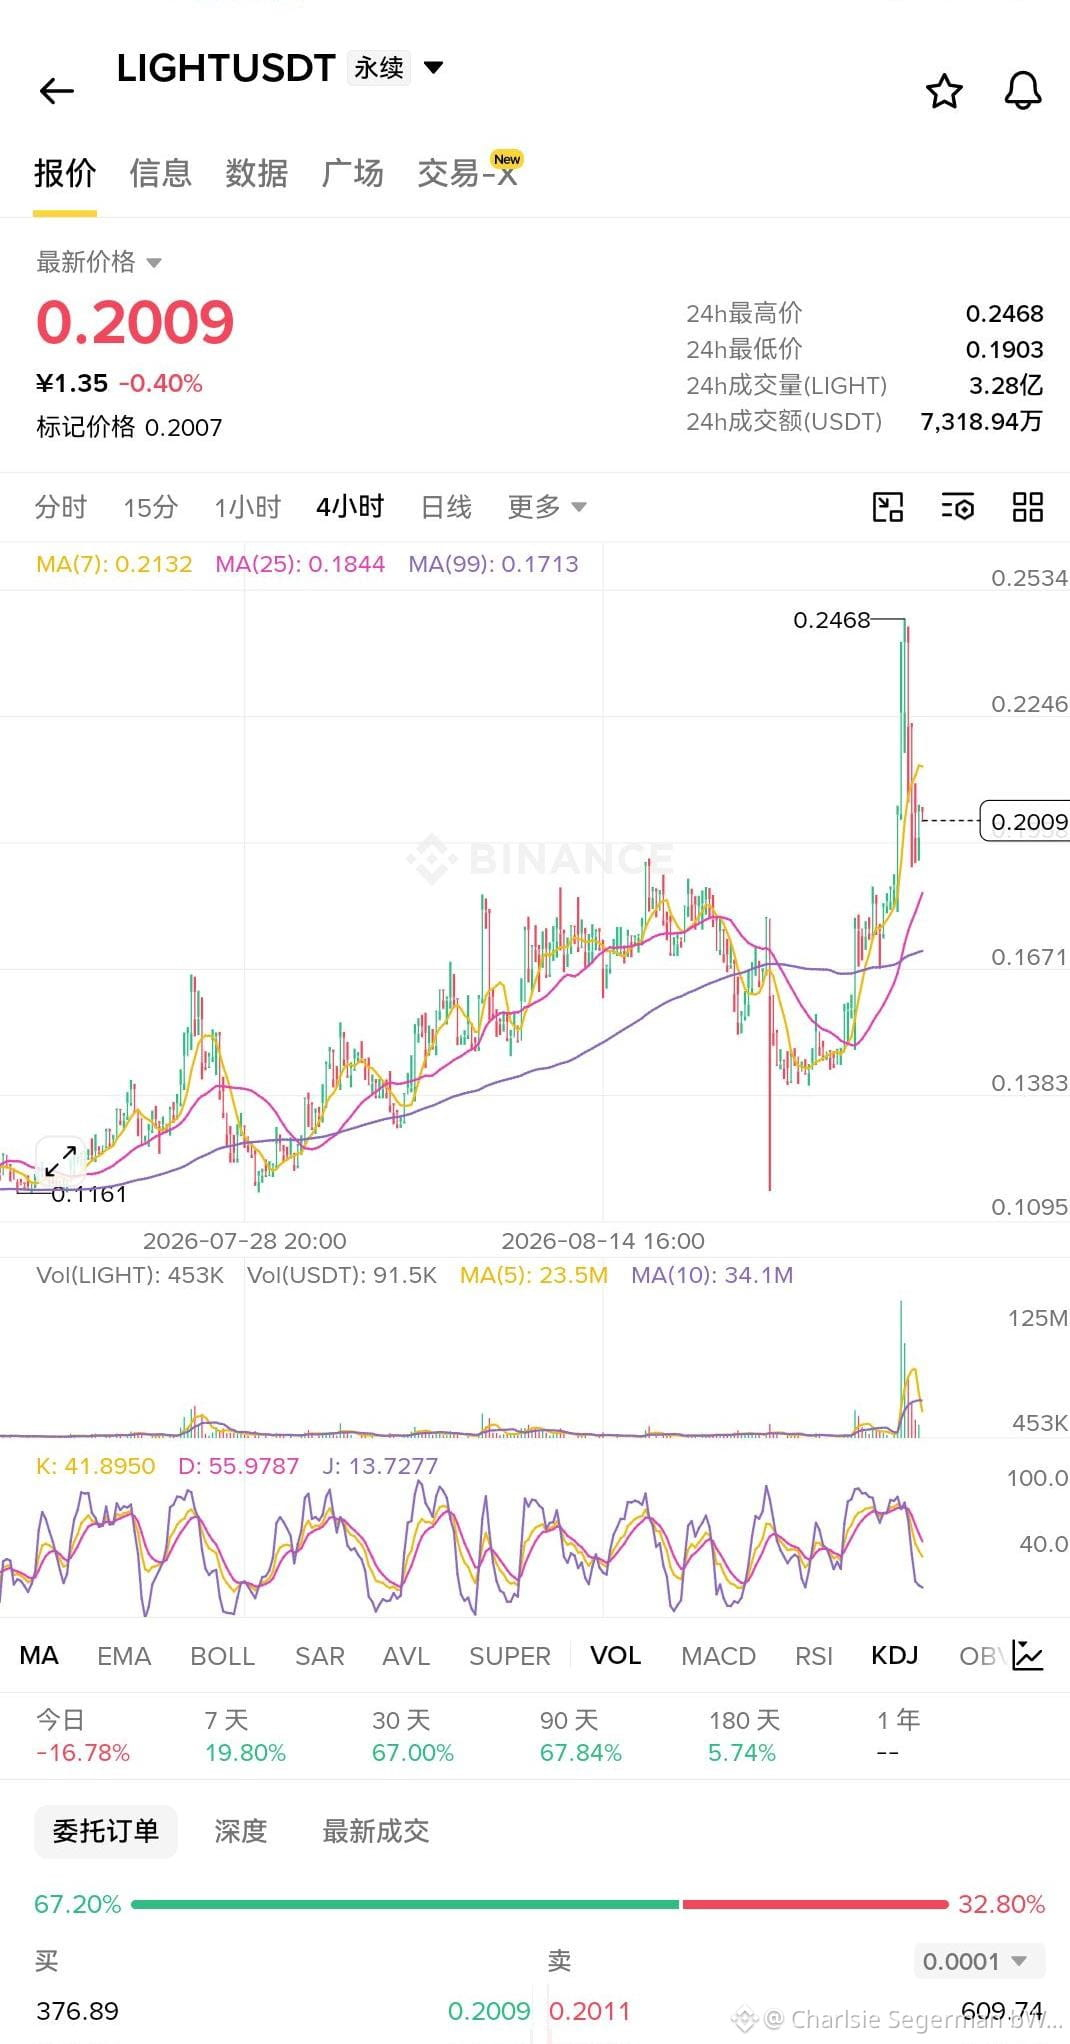This screenshot has width=1070, height=2044.
Task: Toggle the MA indicator
Action: 39,1656
